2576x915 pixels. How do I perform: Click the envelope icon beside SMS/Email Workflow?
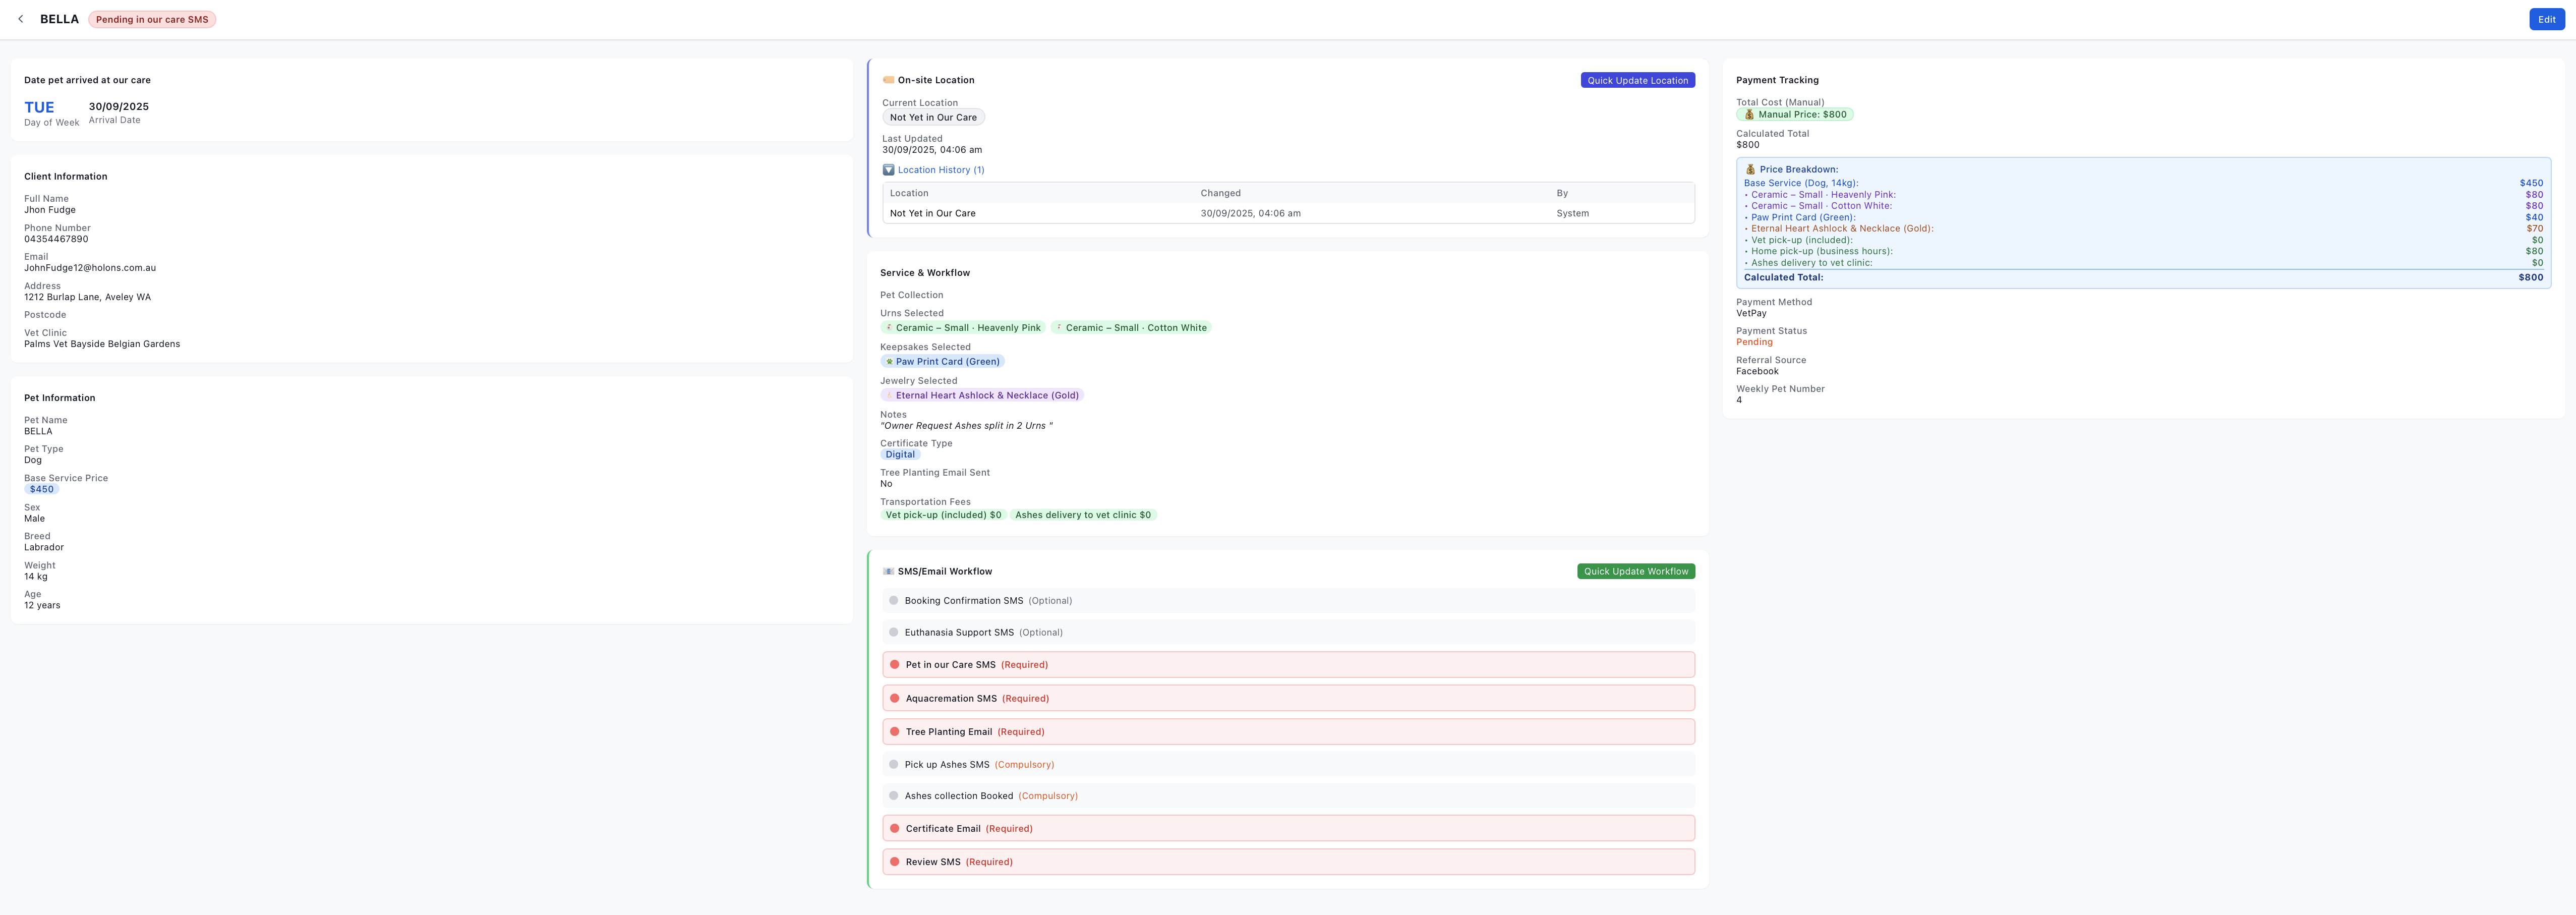[888, 572]
